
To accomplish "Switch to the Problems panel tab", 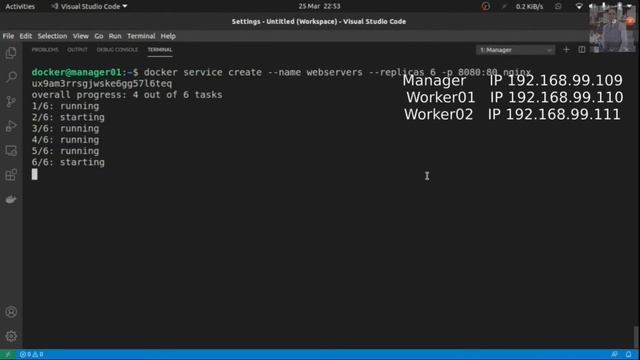I will point(45,50).
